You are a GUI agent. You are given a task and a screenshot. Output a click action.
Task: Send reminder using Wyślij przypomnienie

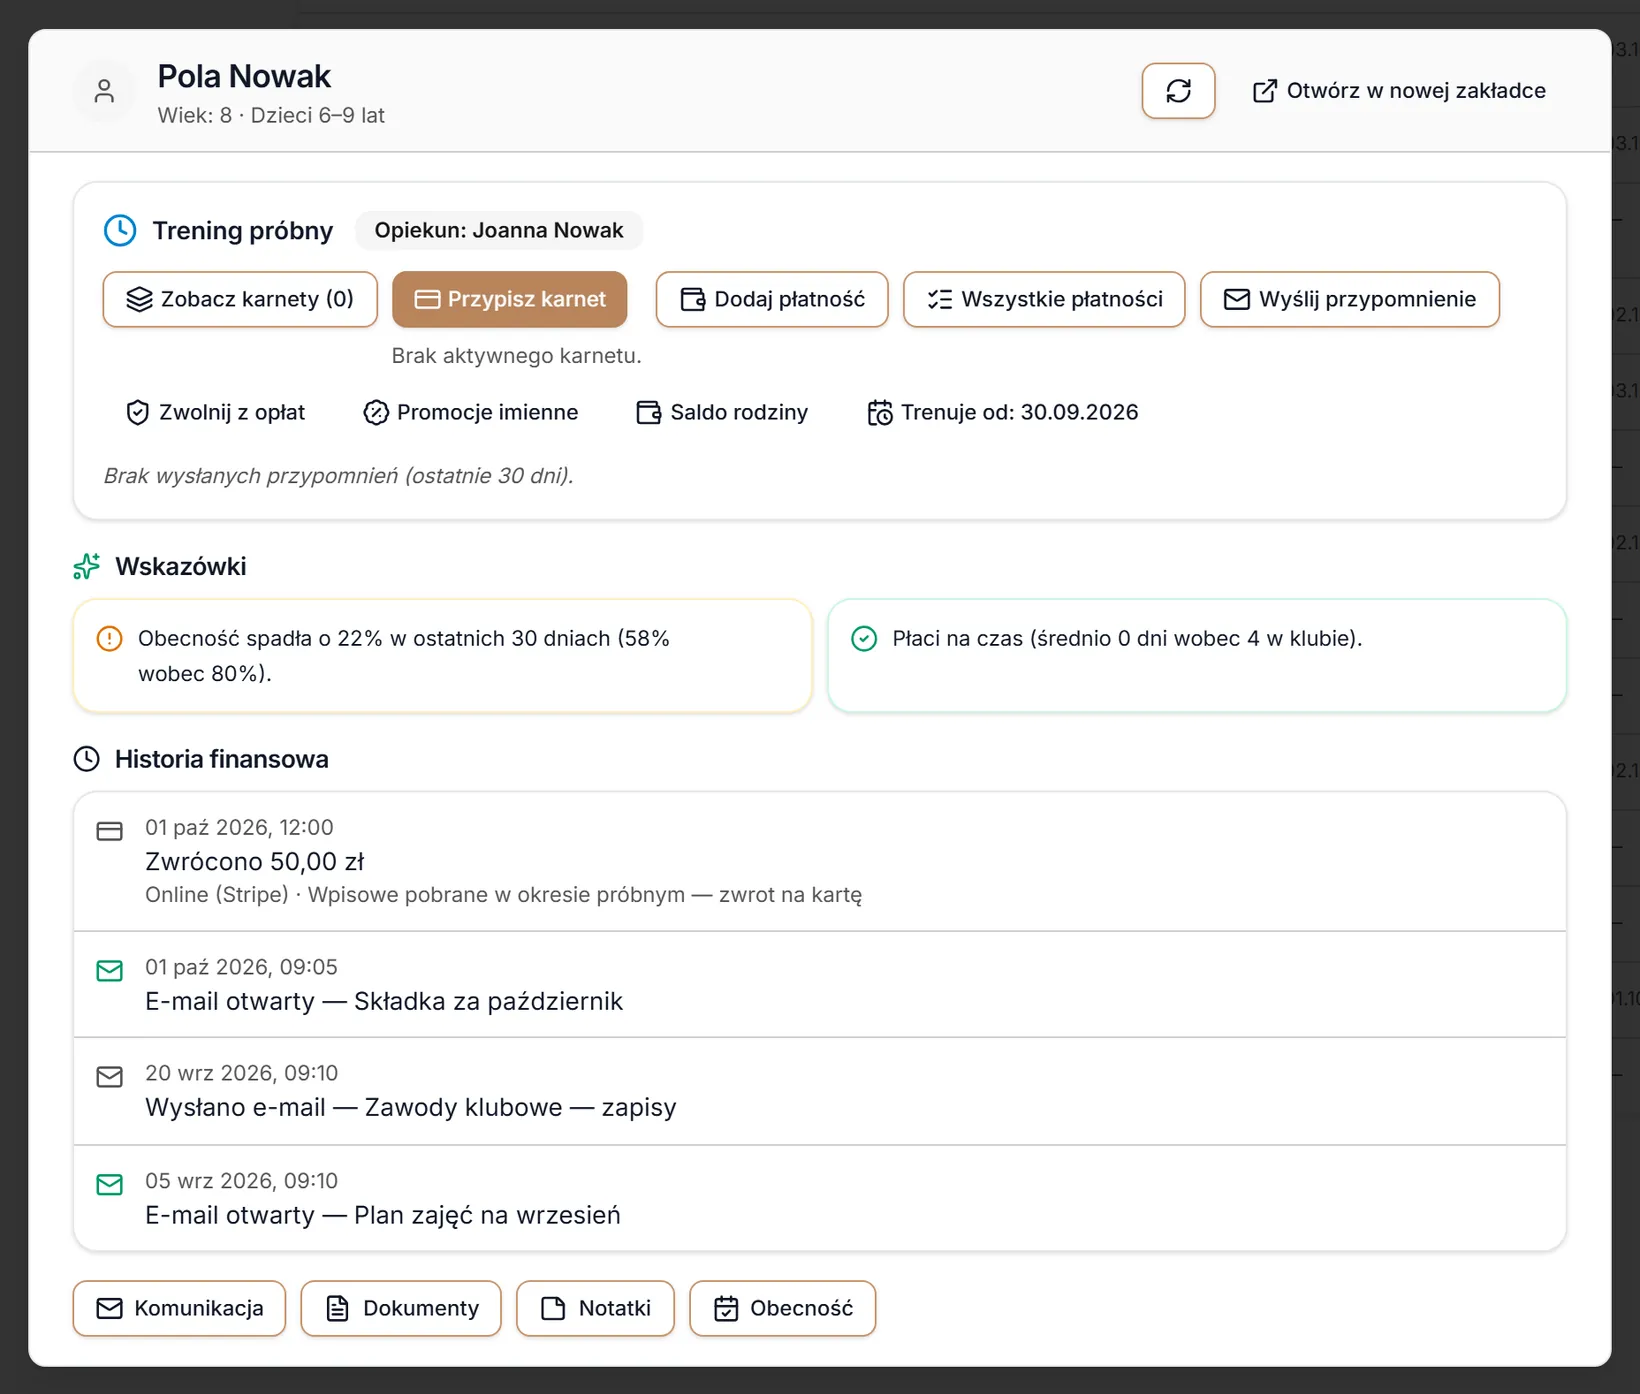click(x=1350, y=299)
